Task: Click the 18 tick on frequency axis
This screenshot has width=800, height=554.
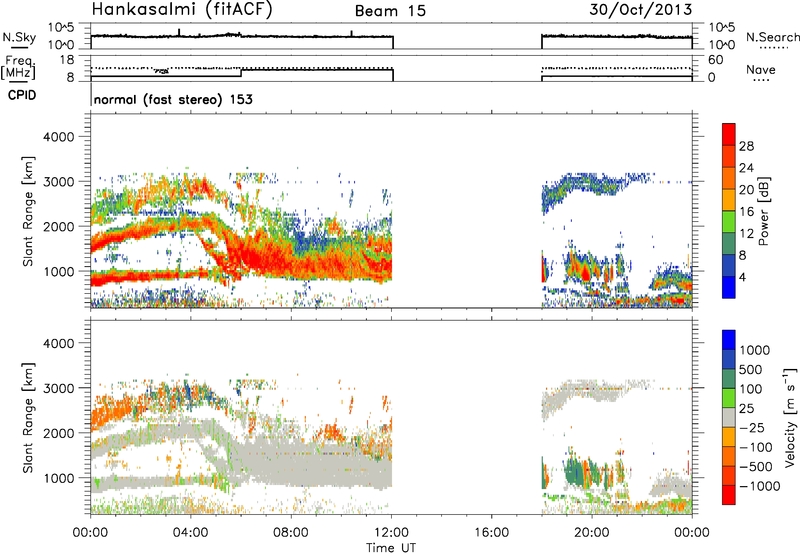Action: pyautogui.click(x=66, y=60)
